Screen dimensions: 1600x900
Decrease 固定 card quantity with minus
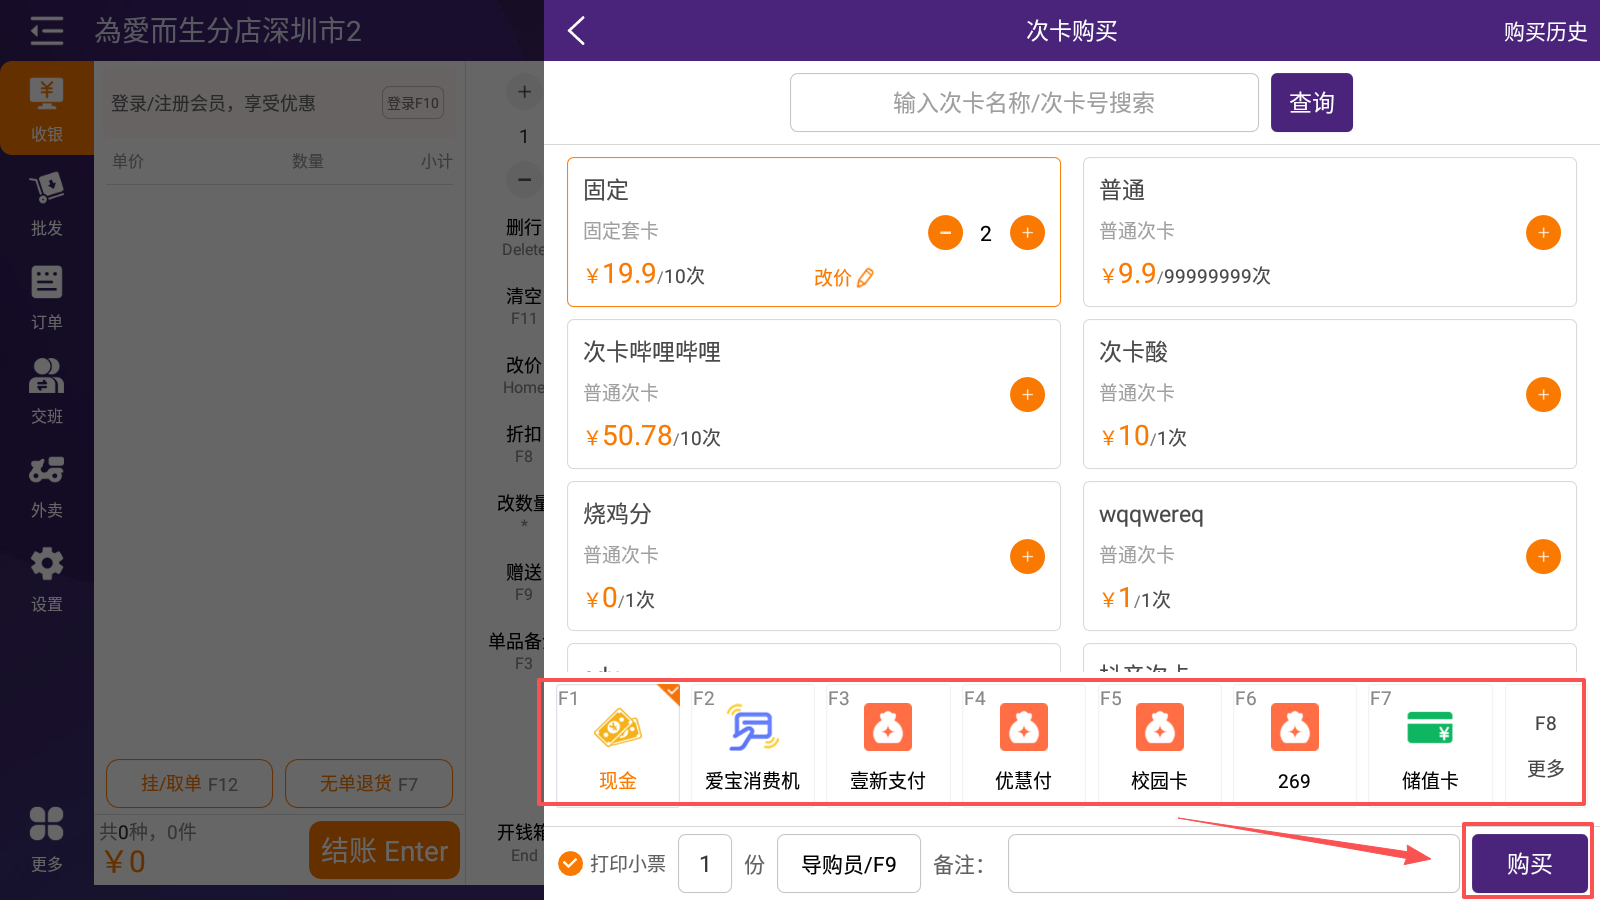pyautogui.click(x=945, y=233)
